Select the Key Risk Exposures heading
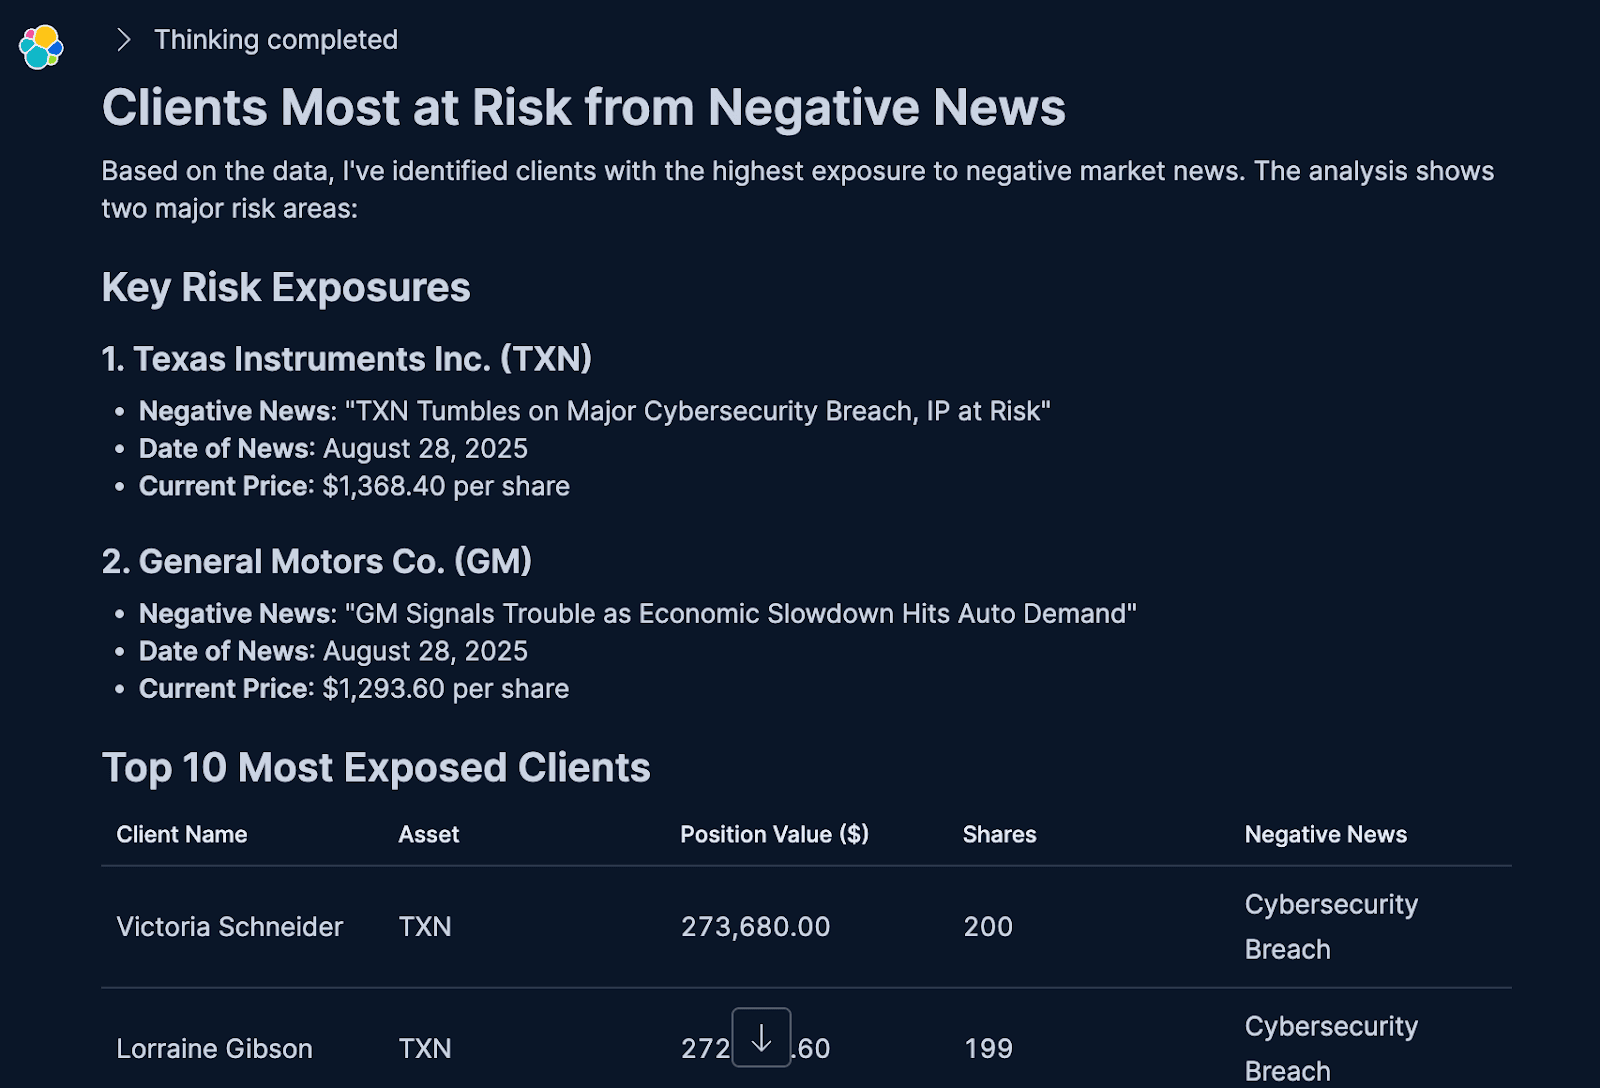 (x=286, y=287)
